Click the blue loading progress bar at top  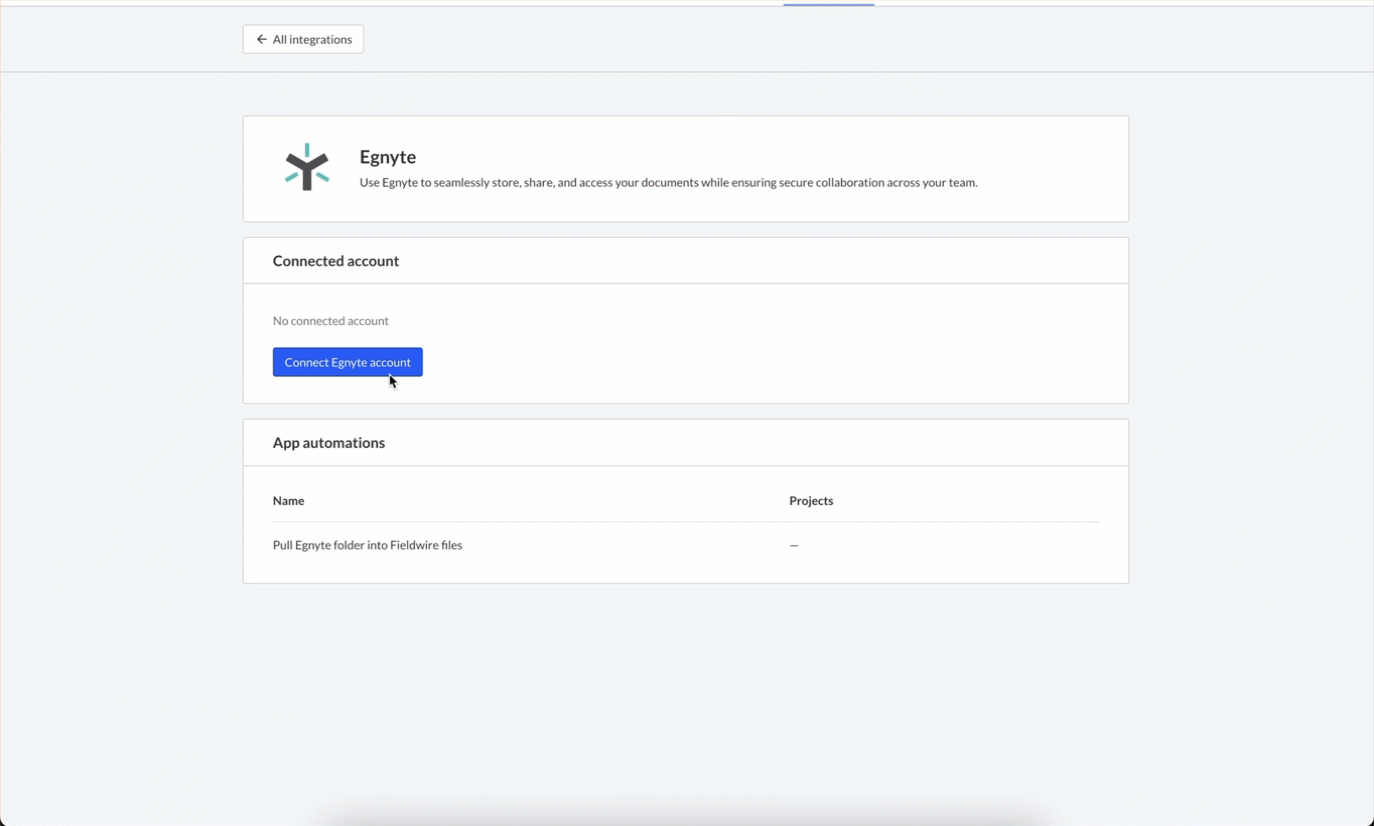[828, 4]
